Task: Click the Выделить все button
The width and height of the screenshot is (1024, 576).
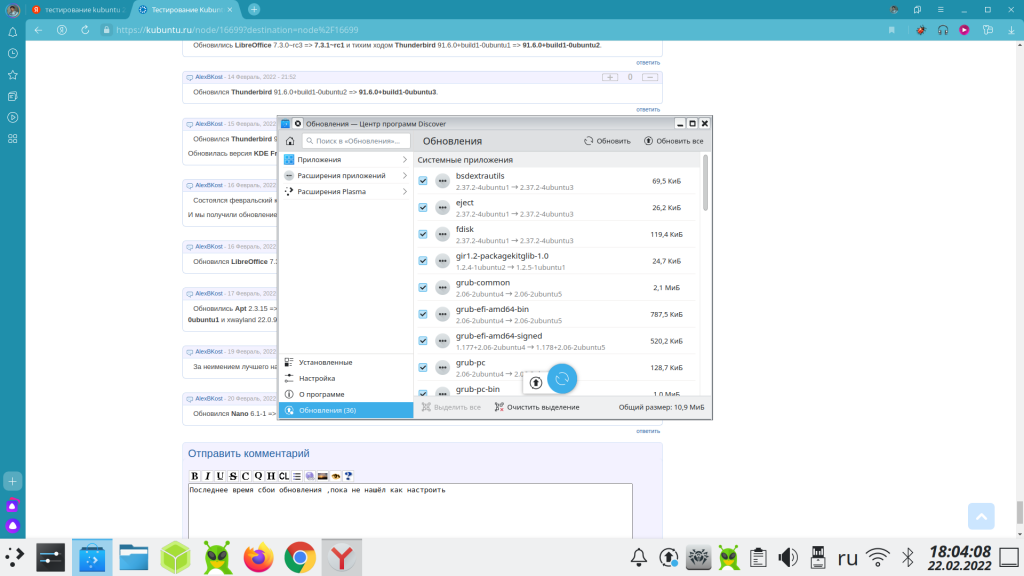Action: pos(451,407)
